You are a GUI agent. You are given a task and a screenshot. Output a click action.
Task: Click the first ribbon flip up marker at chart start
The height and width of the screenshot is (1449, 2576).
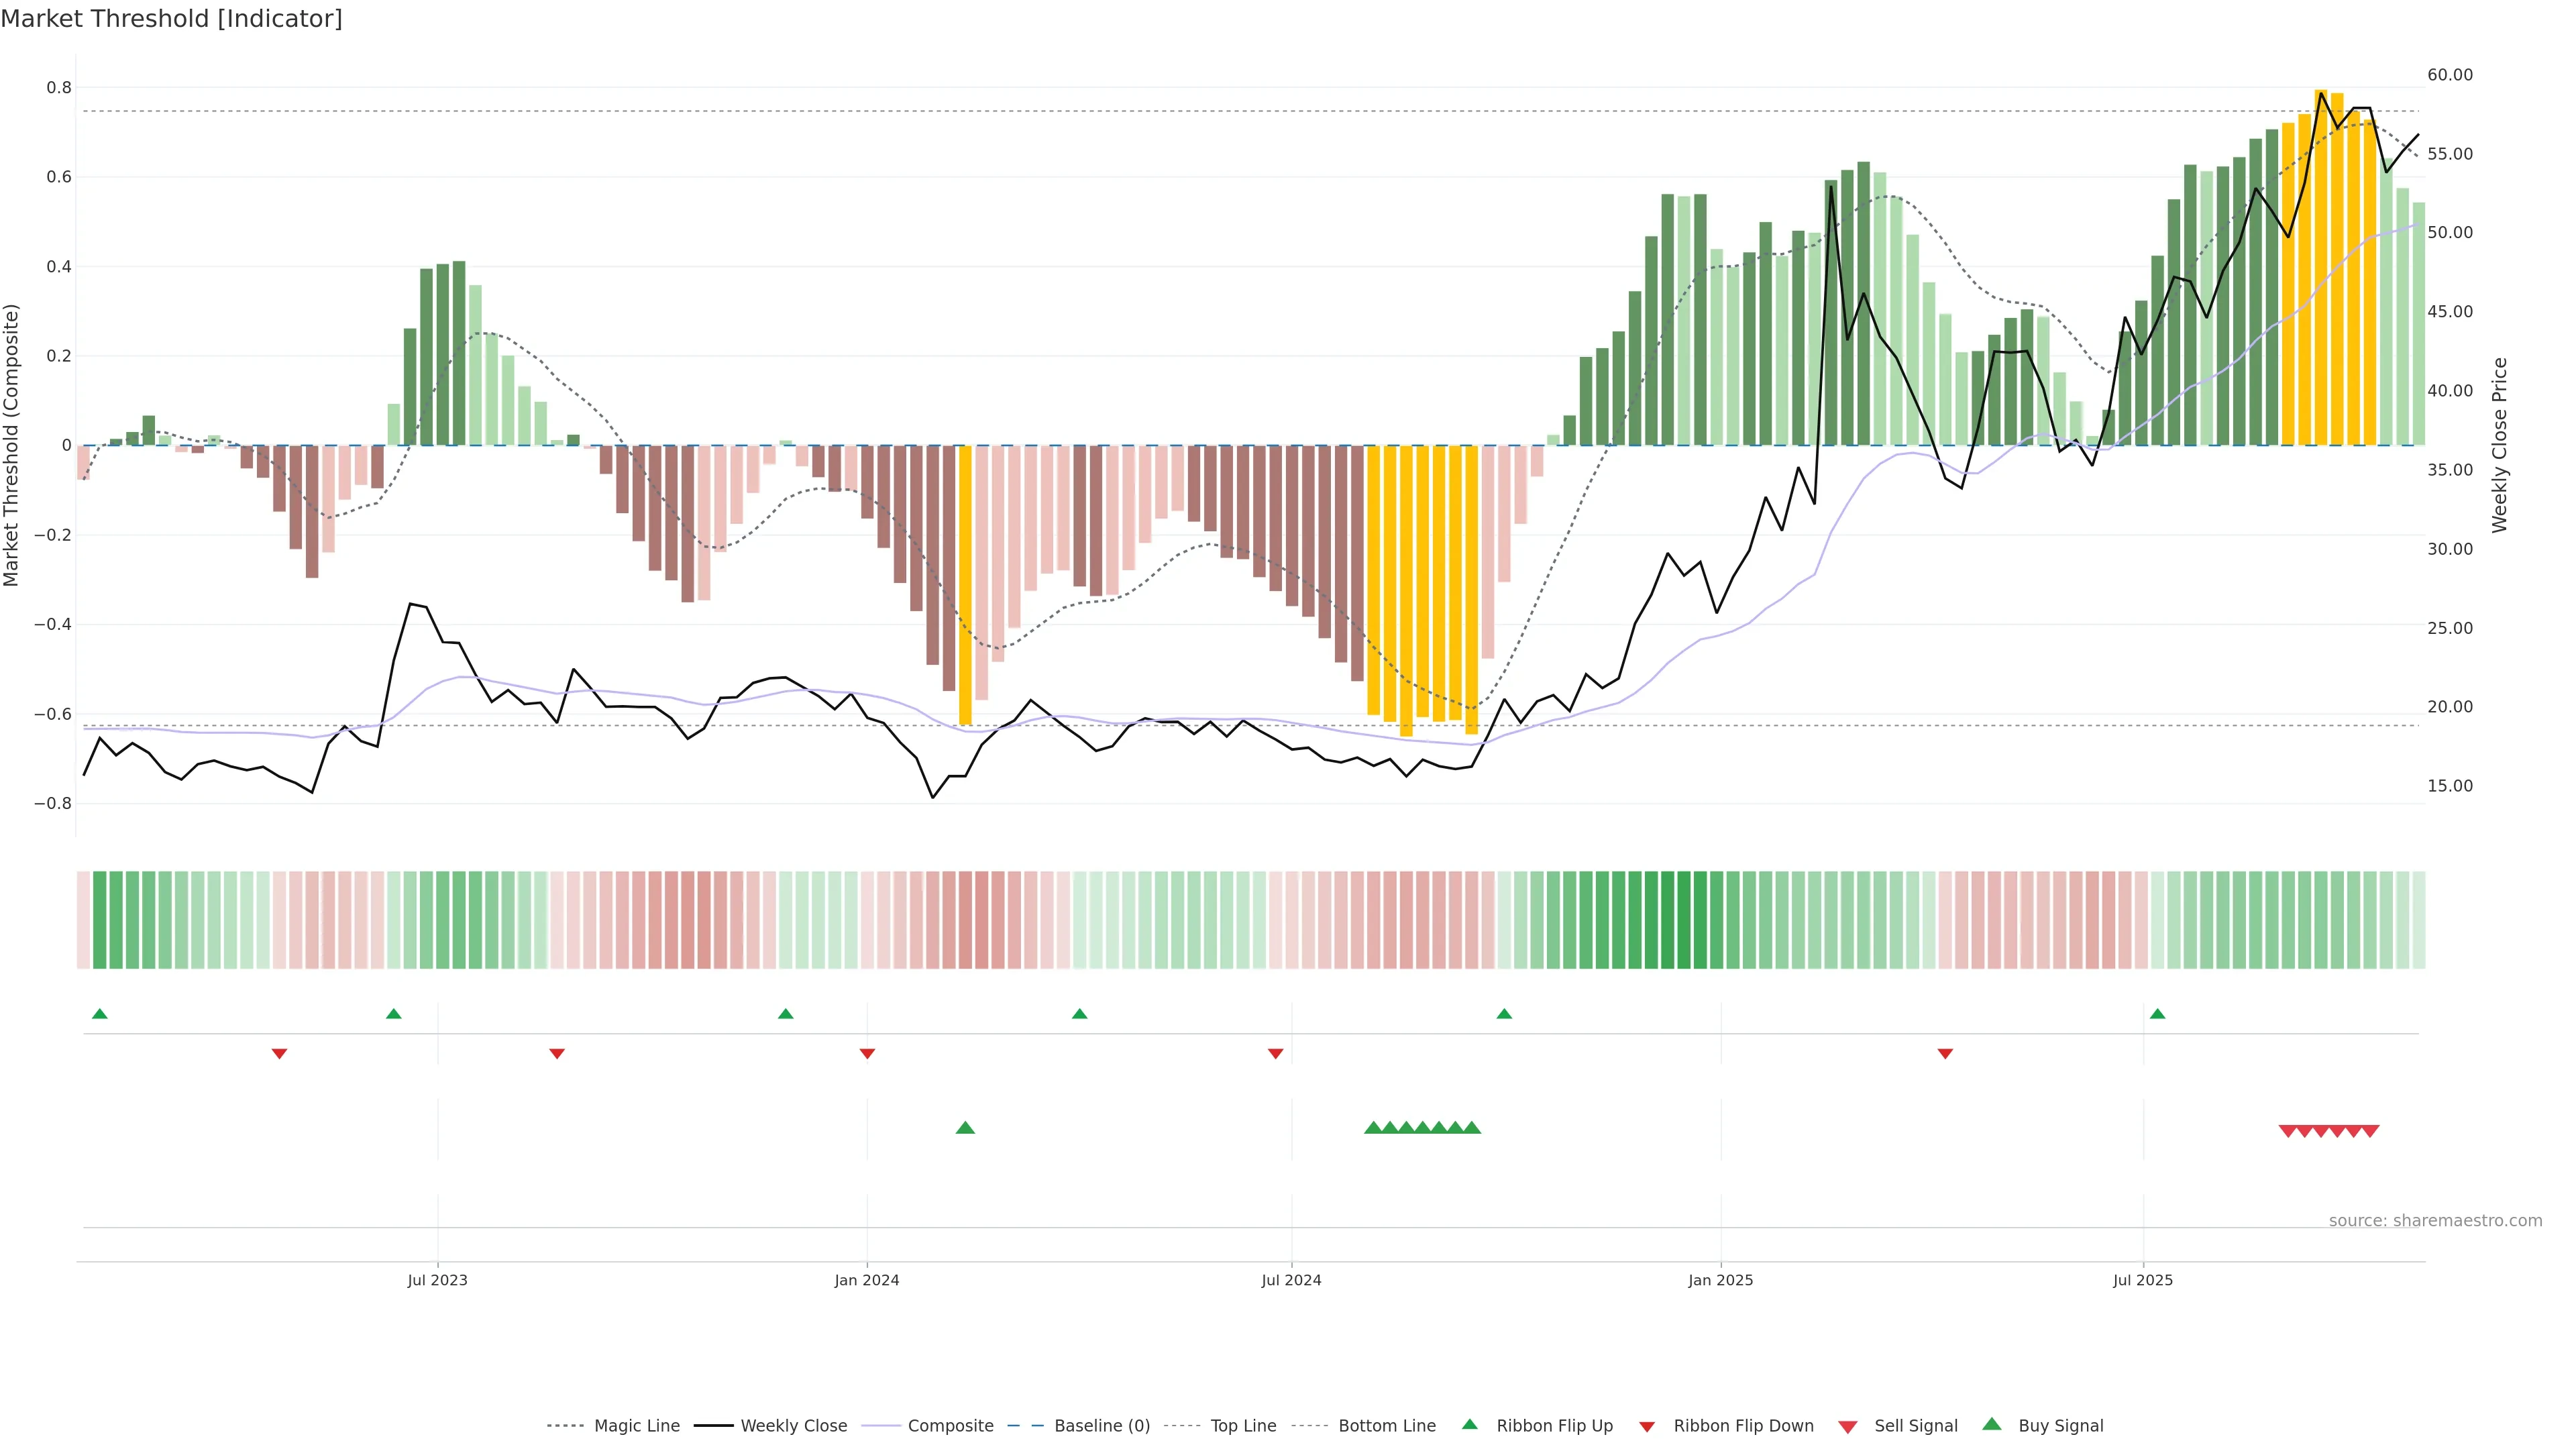[x=99, y=1014]
